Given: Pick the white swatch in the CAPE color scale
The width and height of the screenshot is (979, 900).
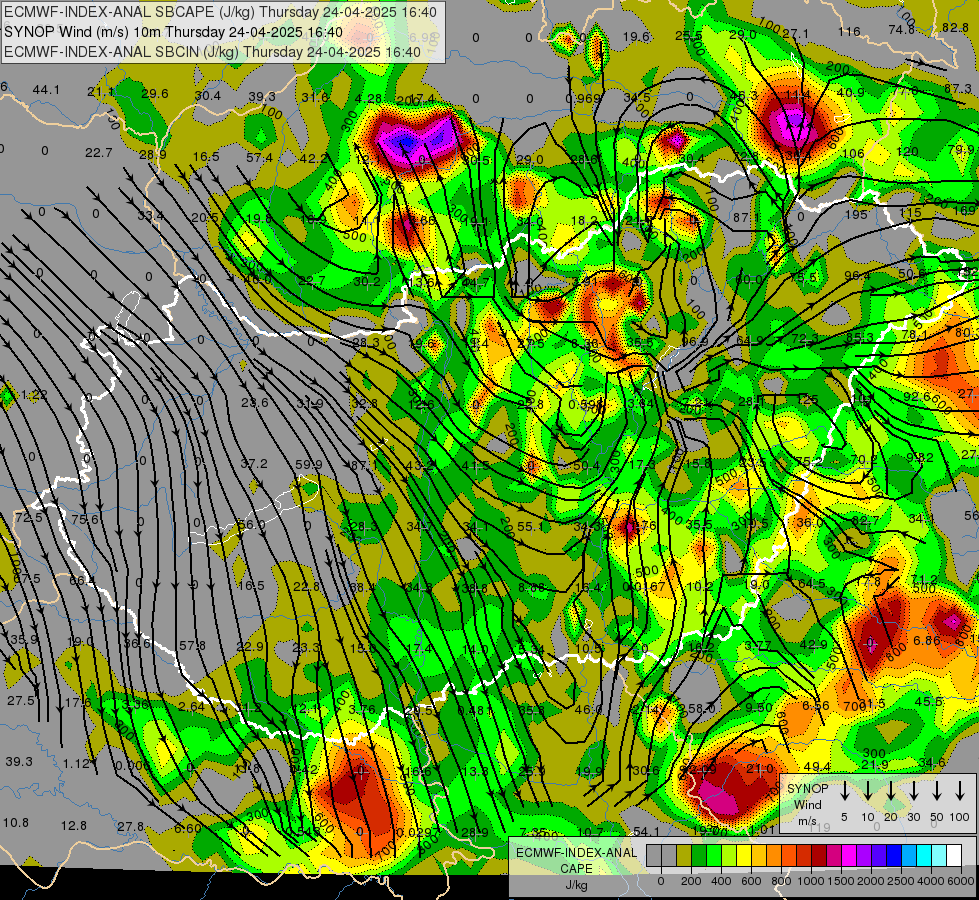Looking at the screenshot, I should point(955,856).
